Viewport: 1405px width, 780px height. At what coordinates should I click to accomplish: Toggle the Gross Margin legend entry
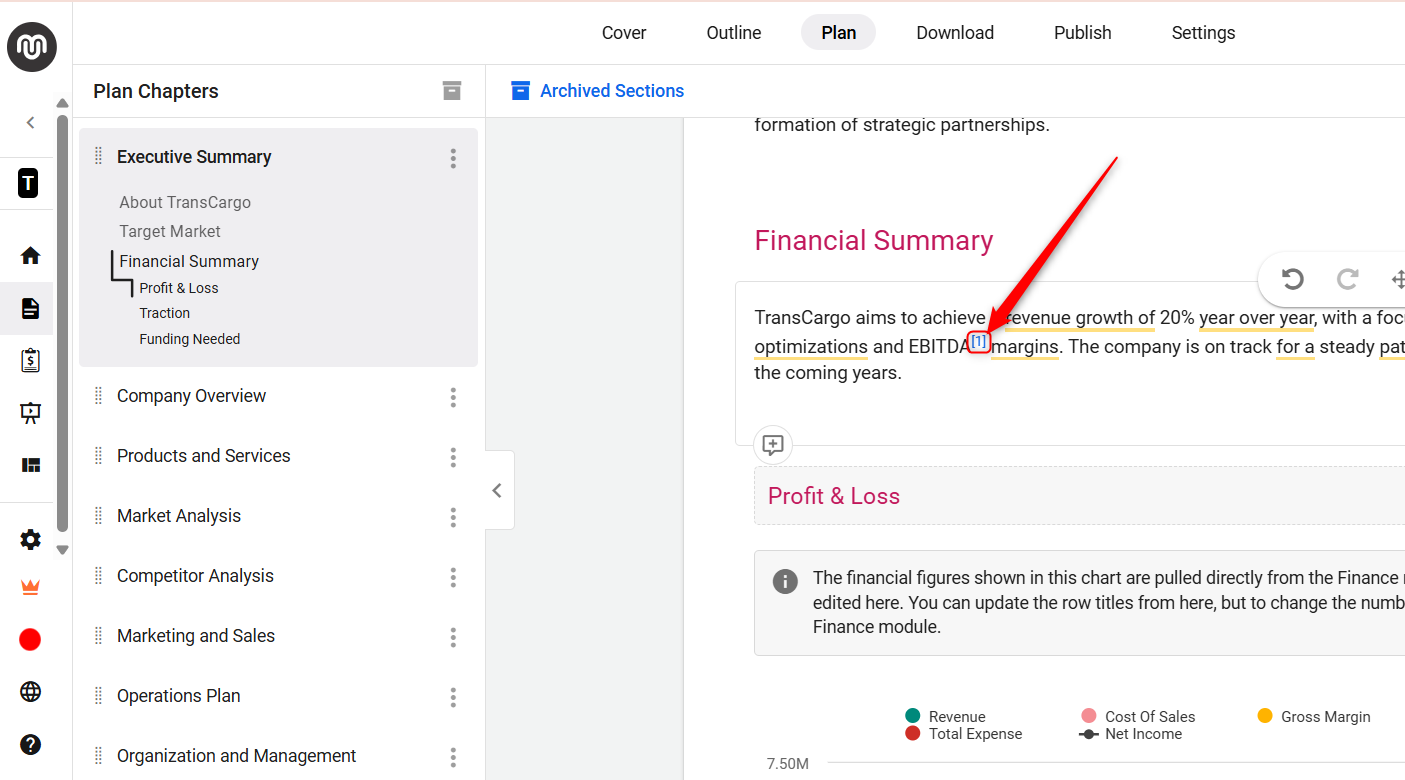pos(1313,716)
